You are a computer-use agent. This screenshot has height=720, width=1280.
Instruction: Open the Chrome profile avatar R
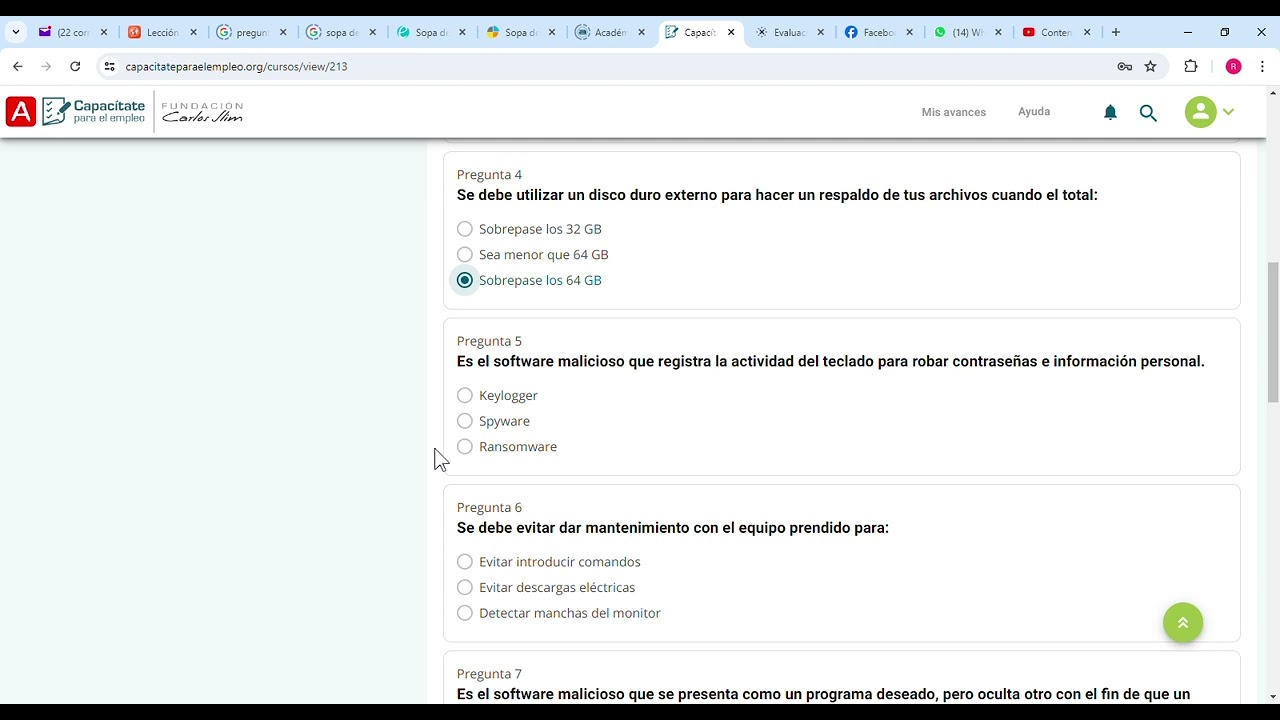(x=1233, y=66)
